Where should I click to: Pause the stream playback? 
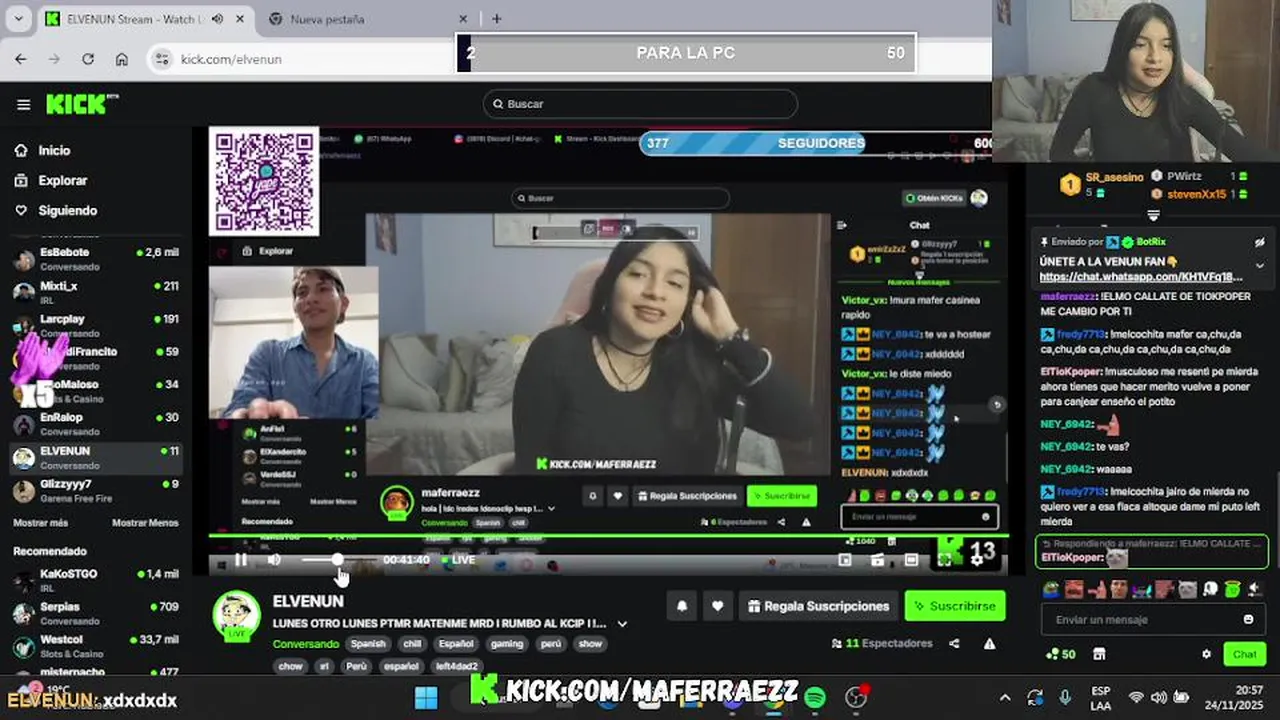coord(240,560)
